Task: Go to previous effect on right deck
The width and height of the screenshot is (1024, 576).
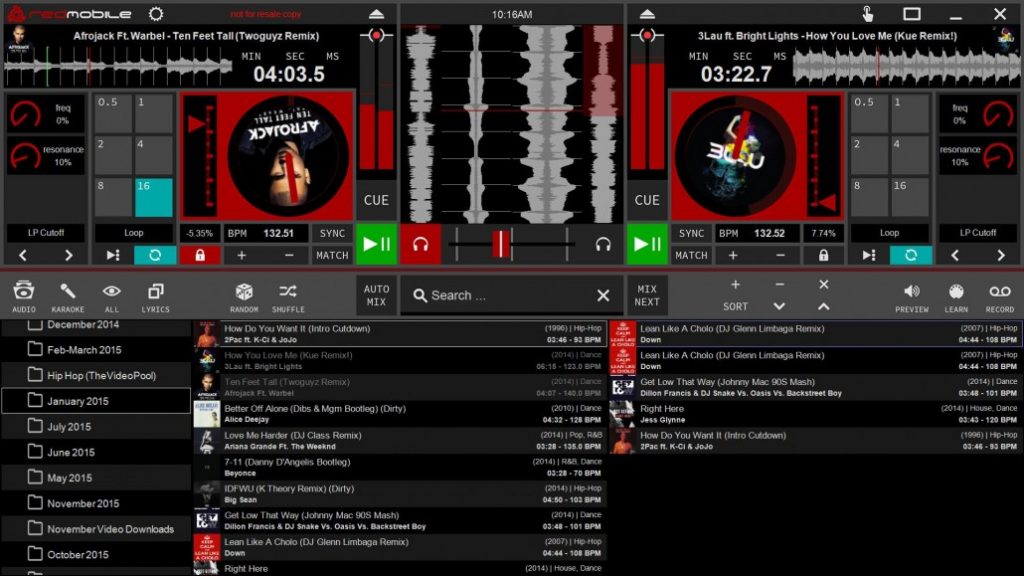Action: point(955,255)
